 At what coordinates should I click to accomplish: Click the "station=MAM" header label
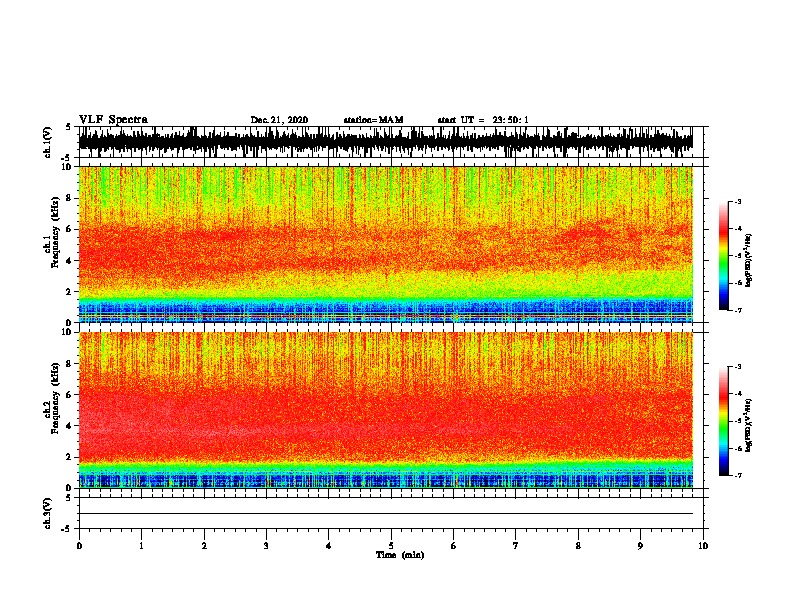tap(373, 120)
